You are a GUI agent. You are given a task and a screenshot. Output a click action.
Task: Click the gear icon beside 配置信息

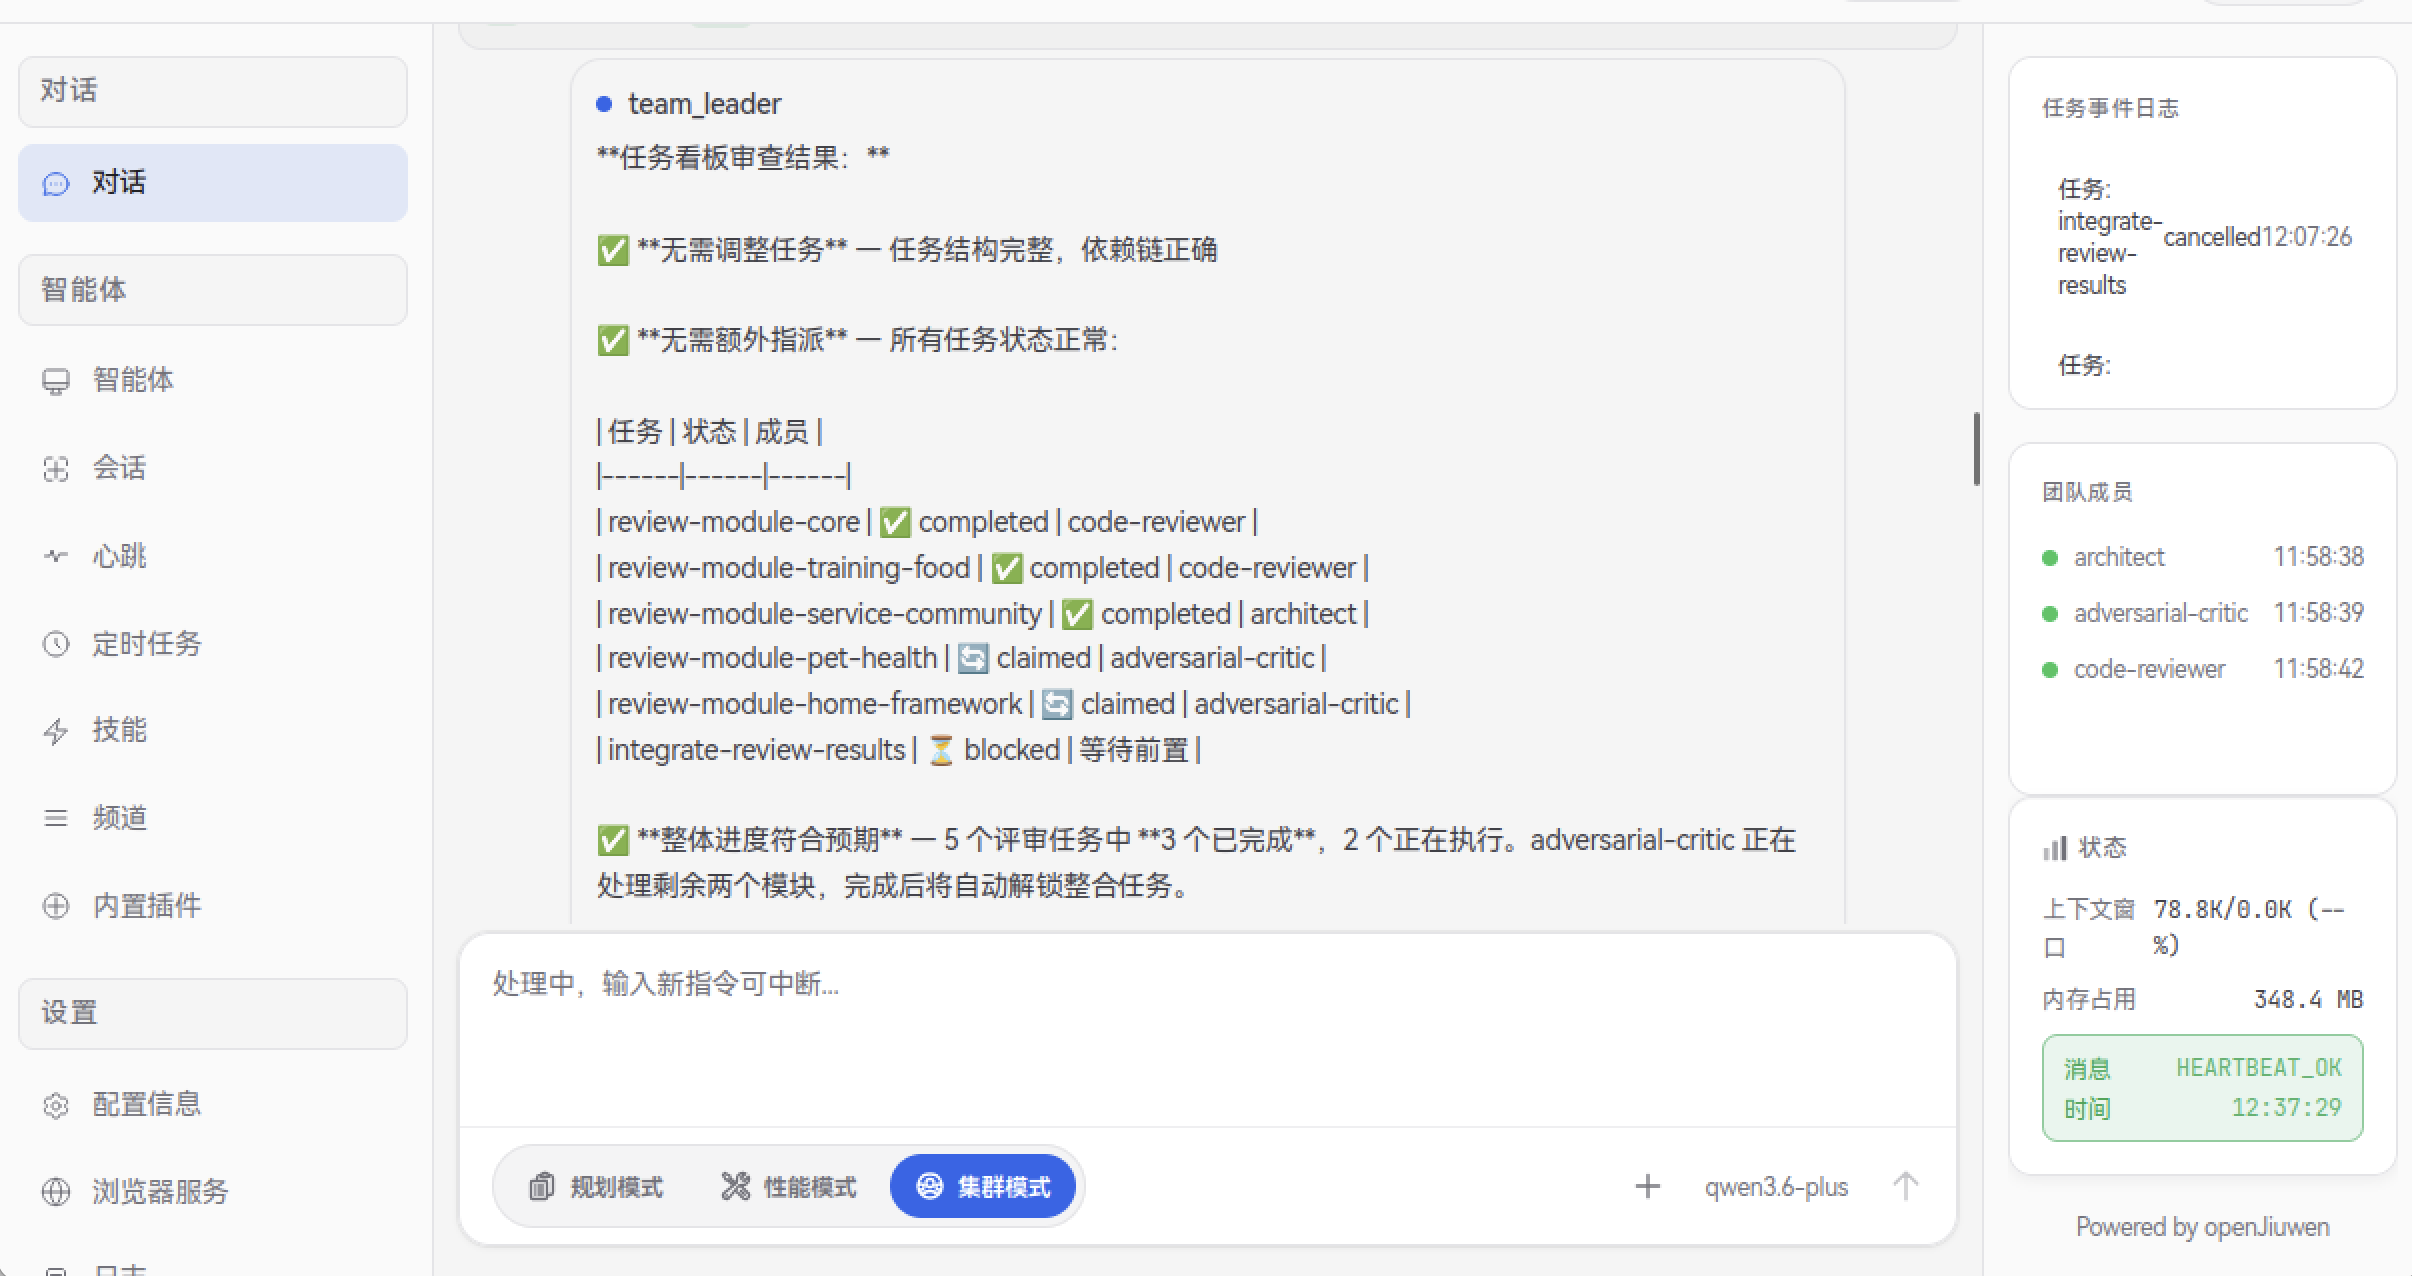point(56,1105)
